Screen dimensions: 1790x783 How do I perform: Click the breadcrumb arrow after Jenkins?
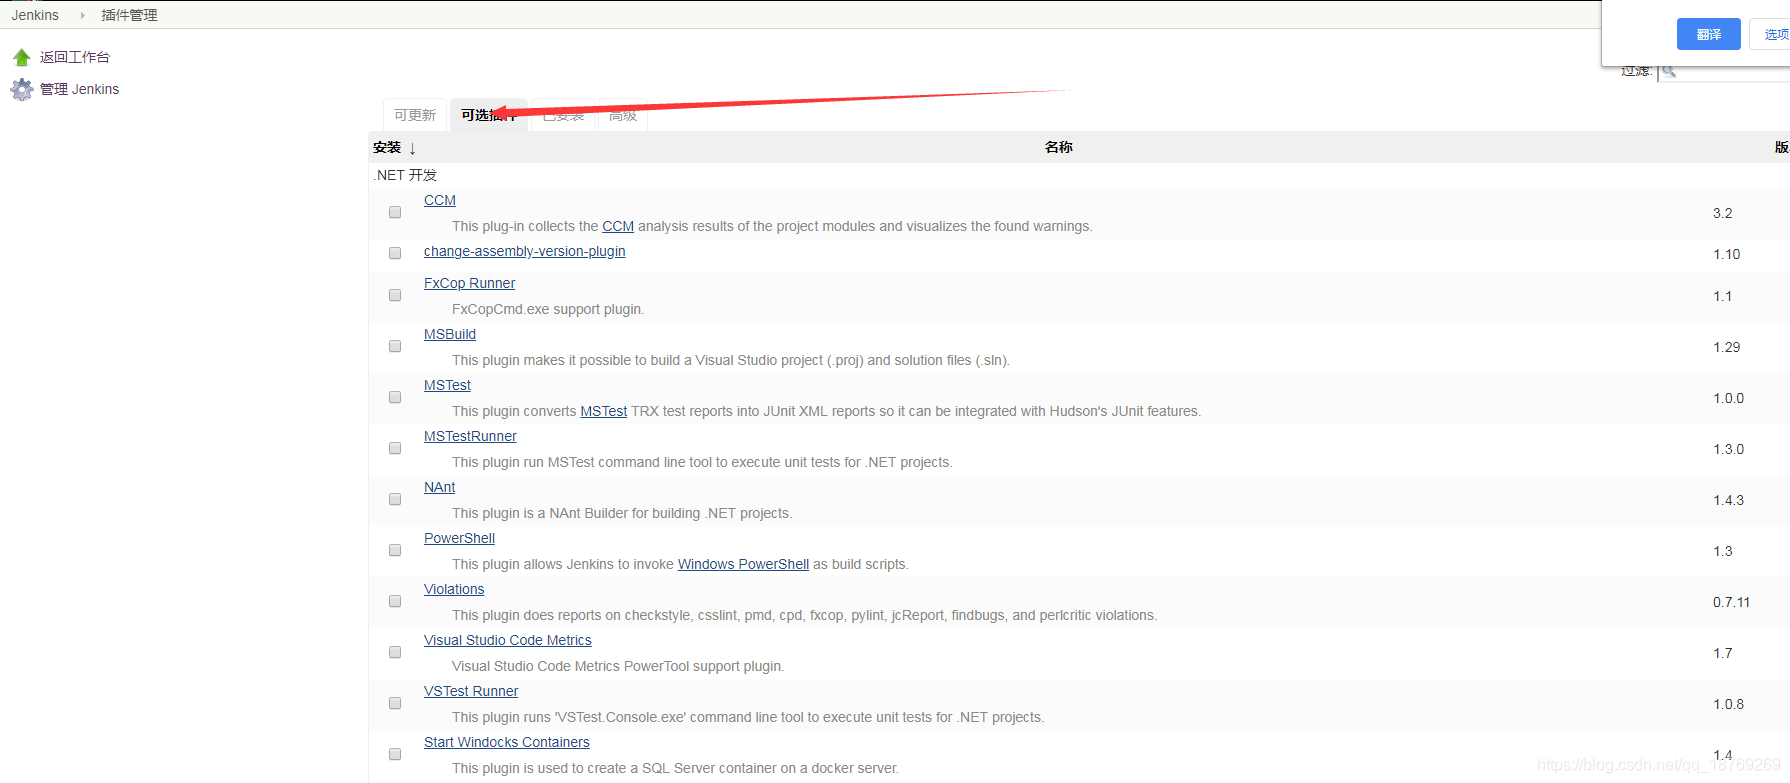(x=82, y=15)
